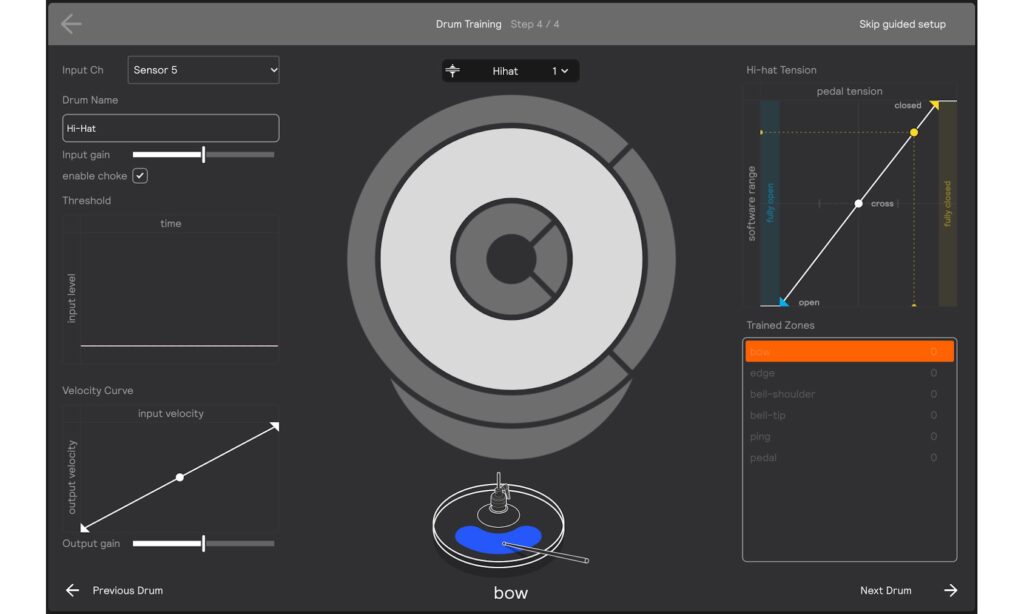
Task: Select the highlighted bow row in Trained Zones
Action: pos(850,351)
